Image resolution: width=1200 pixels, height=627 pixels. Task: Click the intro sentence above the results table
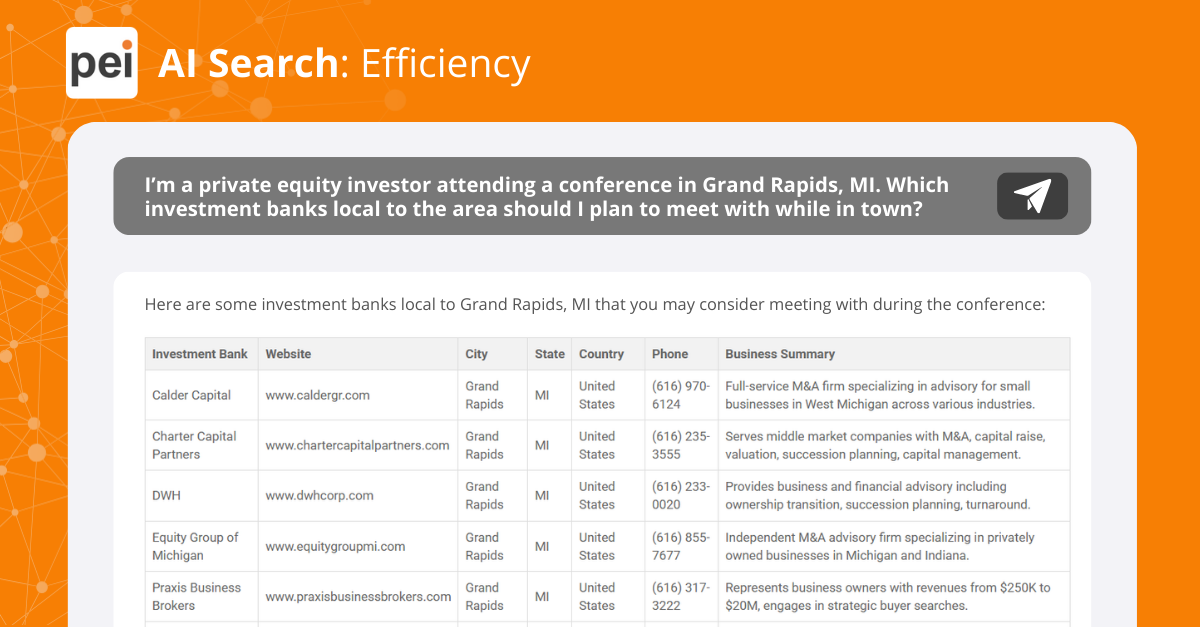(595, 304)
